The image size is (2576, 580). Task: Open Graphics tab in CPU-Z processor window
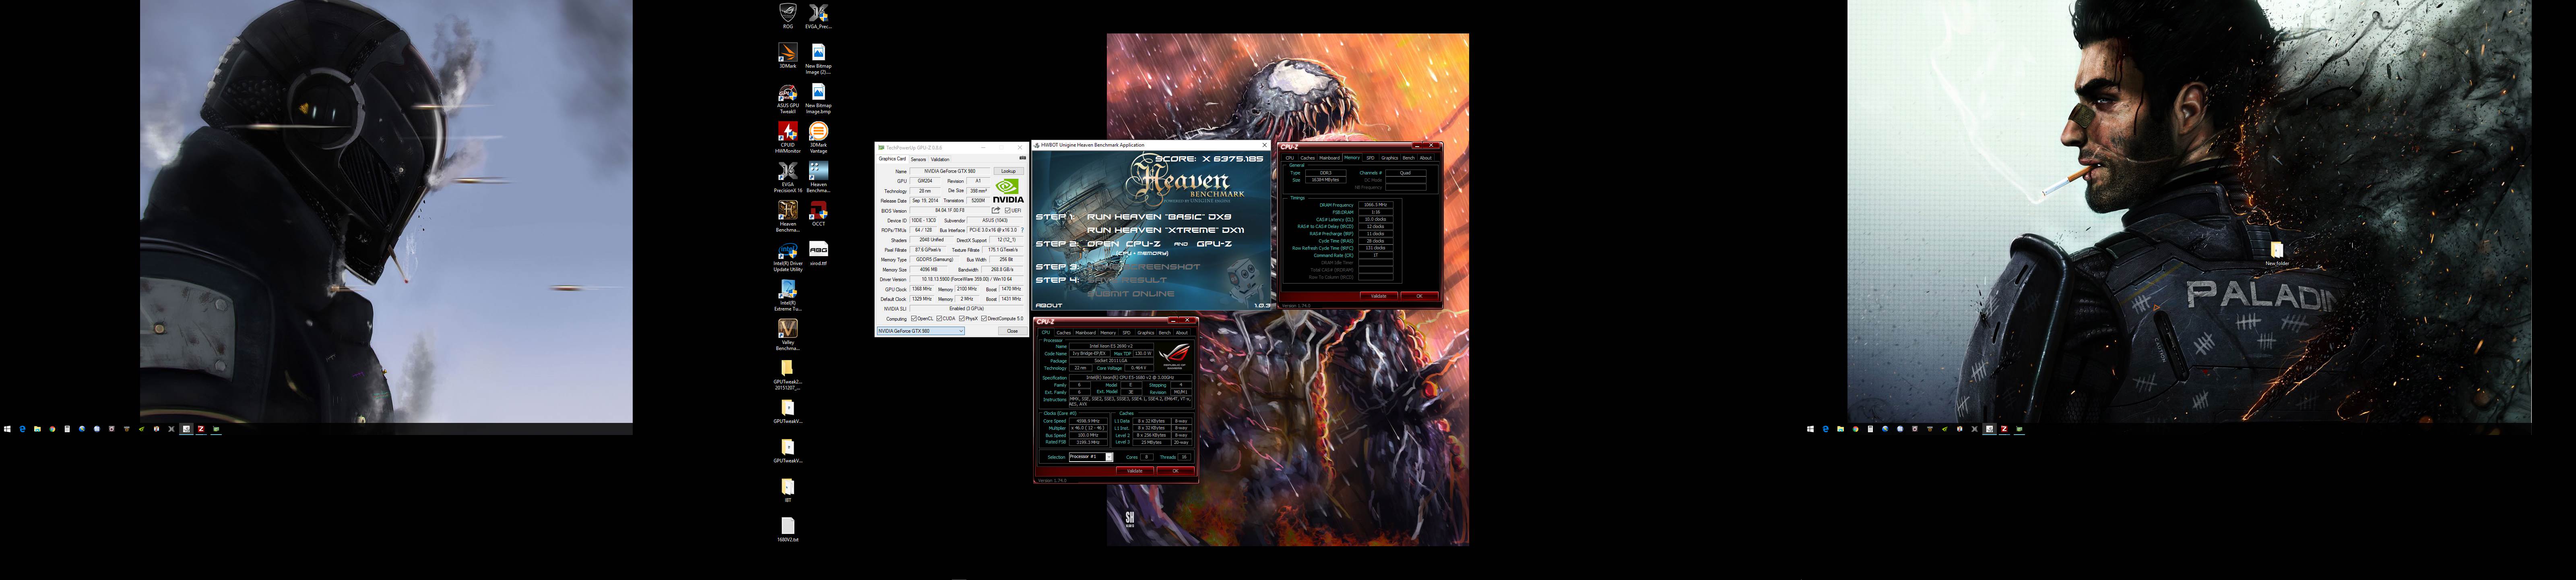(1146, 333)
